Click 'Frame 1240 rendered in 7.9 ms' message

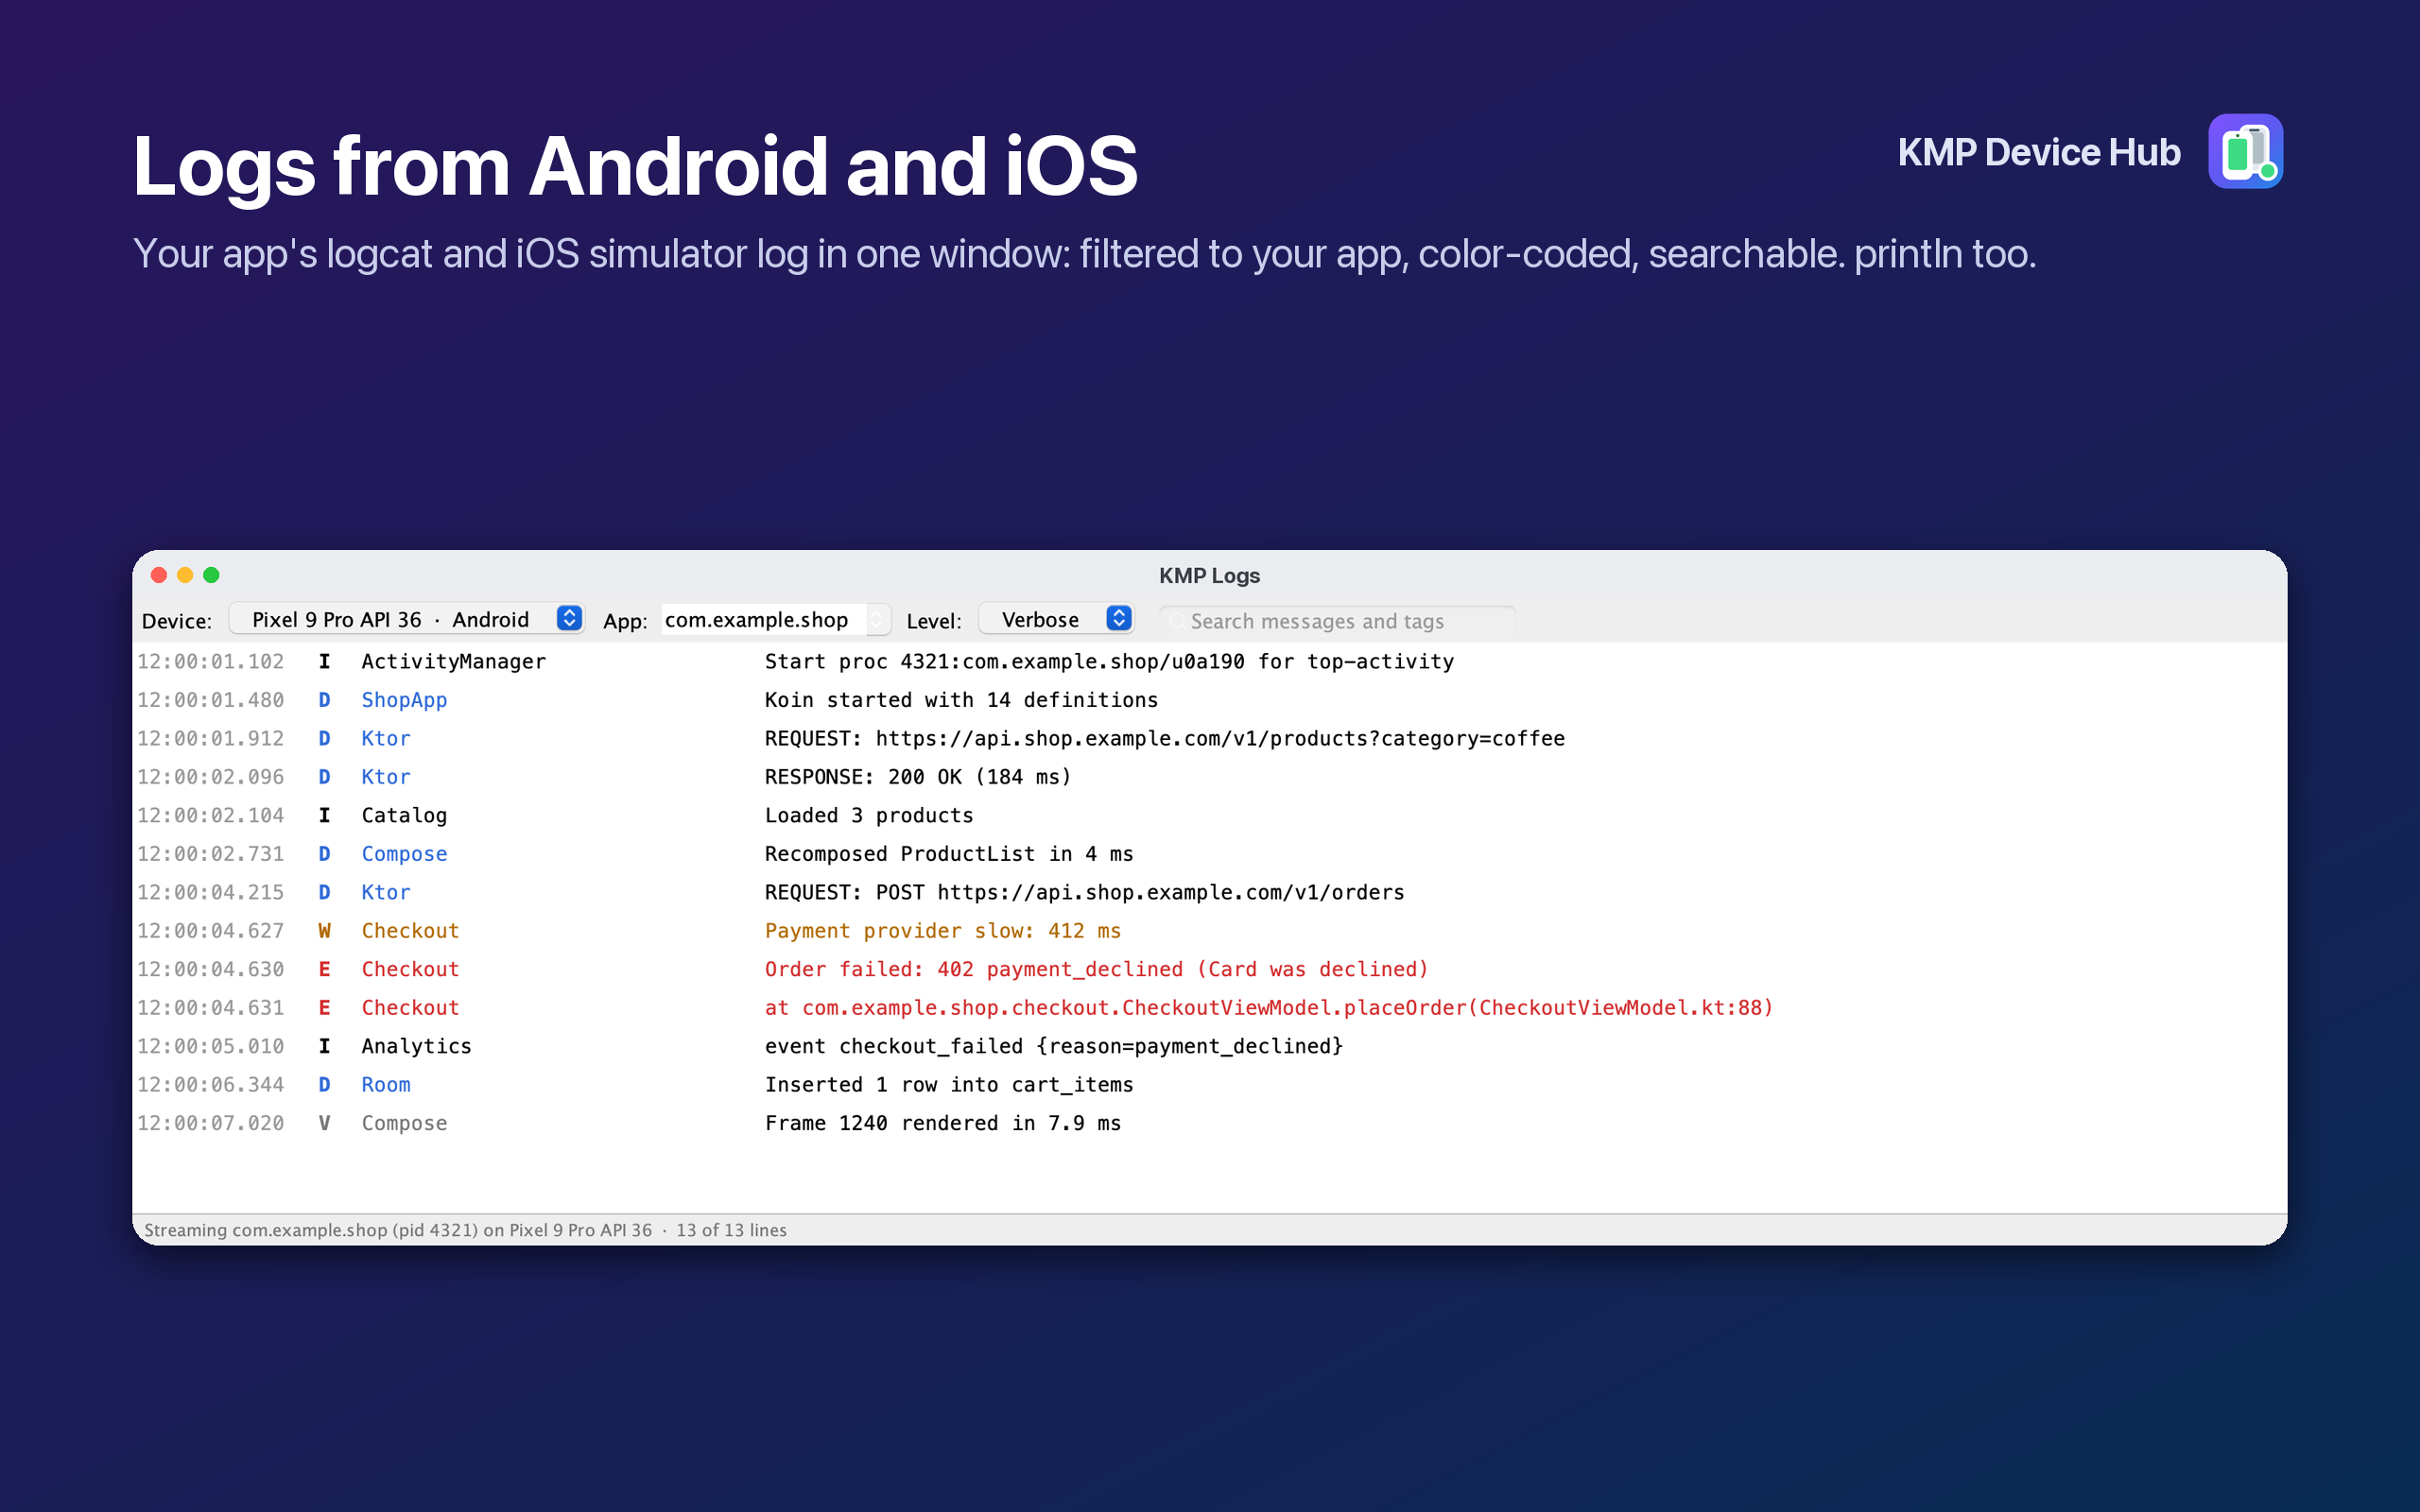click(x=943, y=1123)
